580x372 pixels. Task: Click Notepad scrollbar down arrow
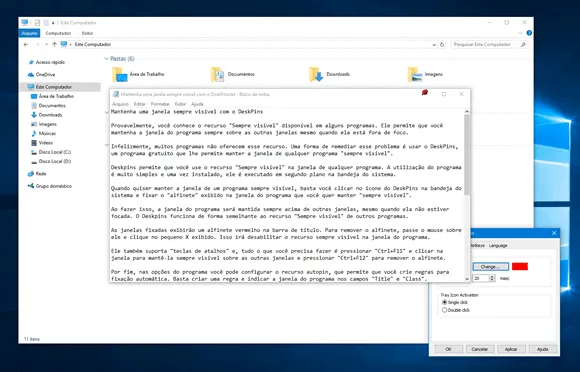tap(467, 279)
